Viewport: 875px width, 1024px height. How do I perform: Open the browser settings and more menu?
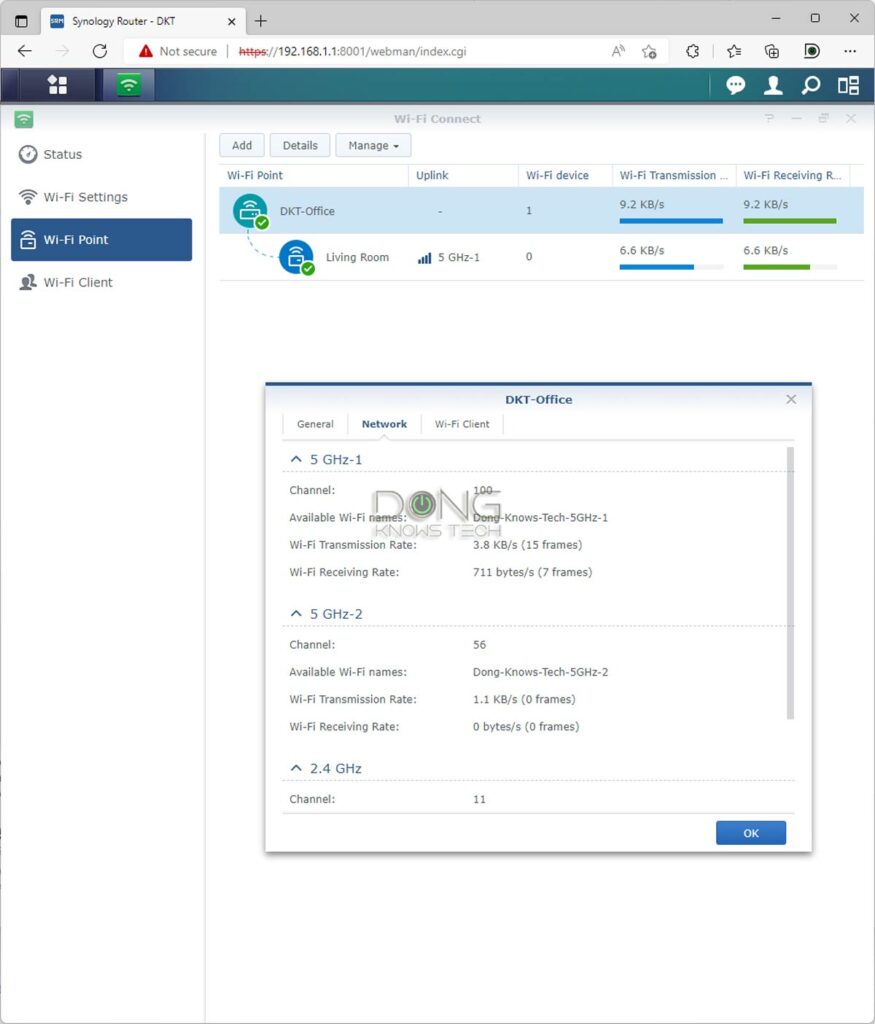click(x=850, y=51)
